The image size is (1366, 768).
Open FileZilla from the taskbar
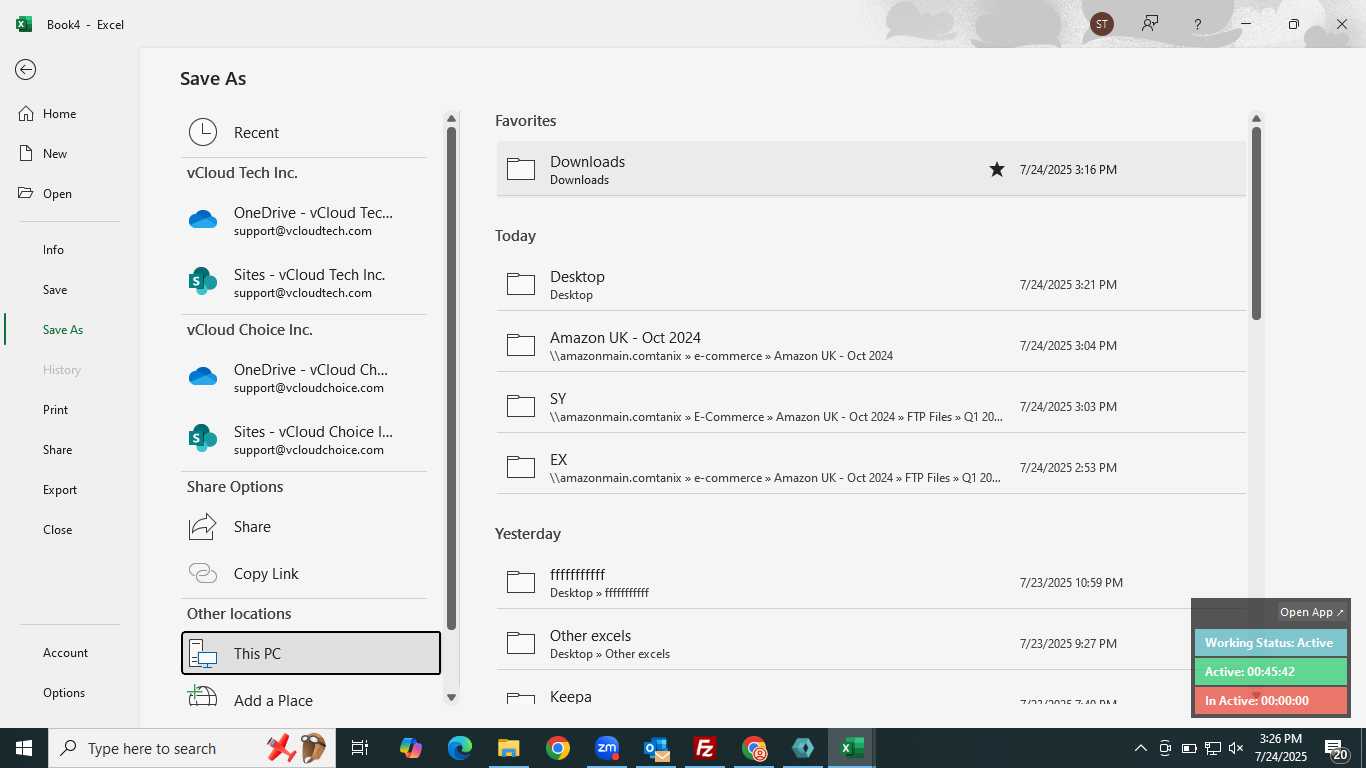pyautogui.click(x=705, y=748)
